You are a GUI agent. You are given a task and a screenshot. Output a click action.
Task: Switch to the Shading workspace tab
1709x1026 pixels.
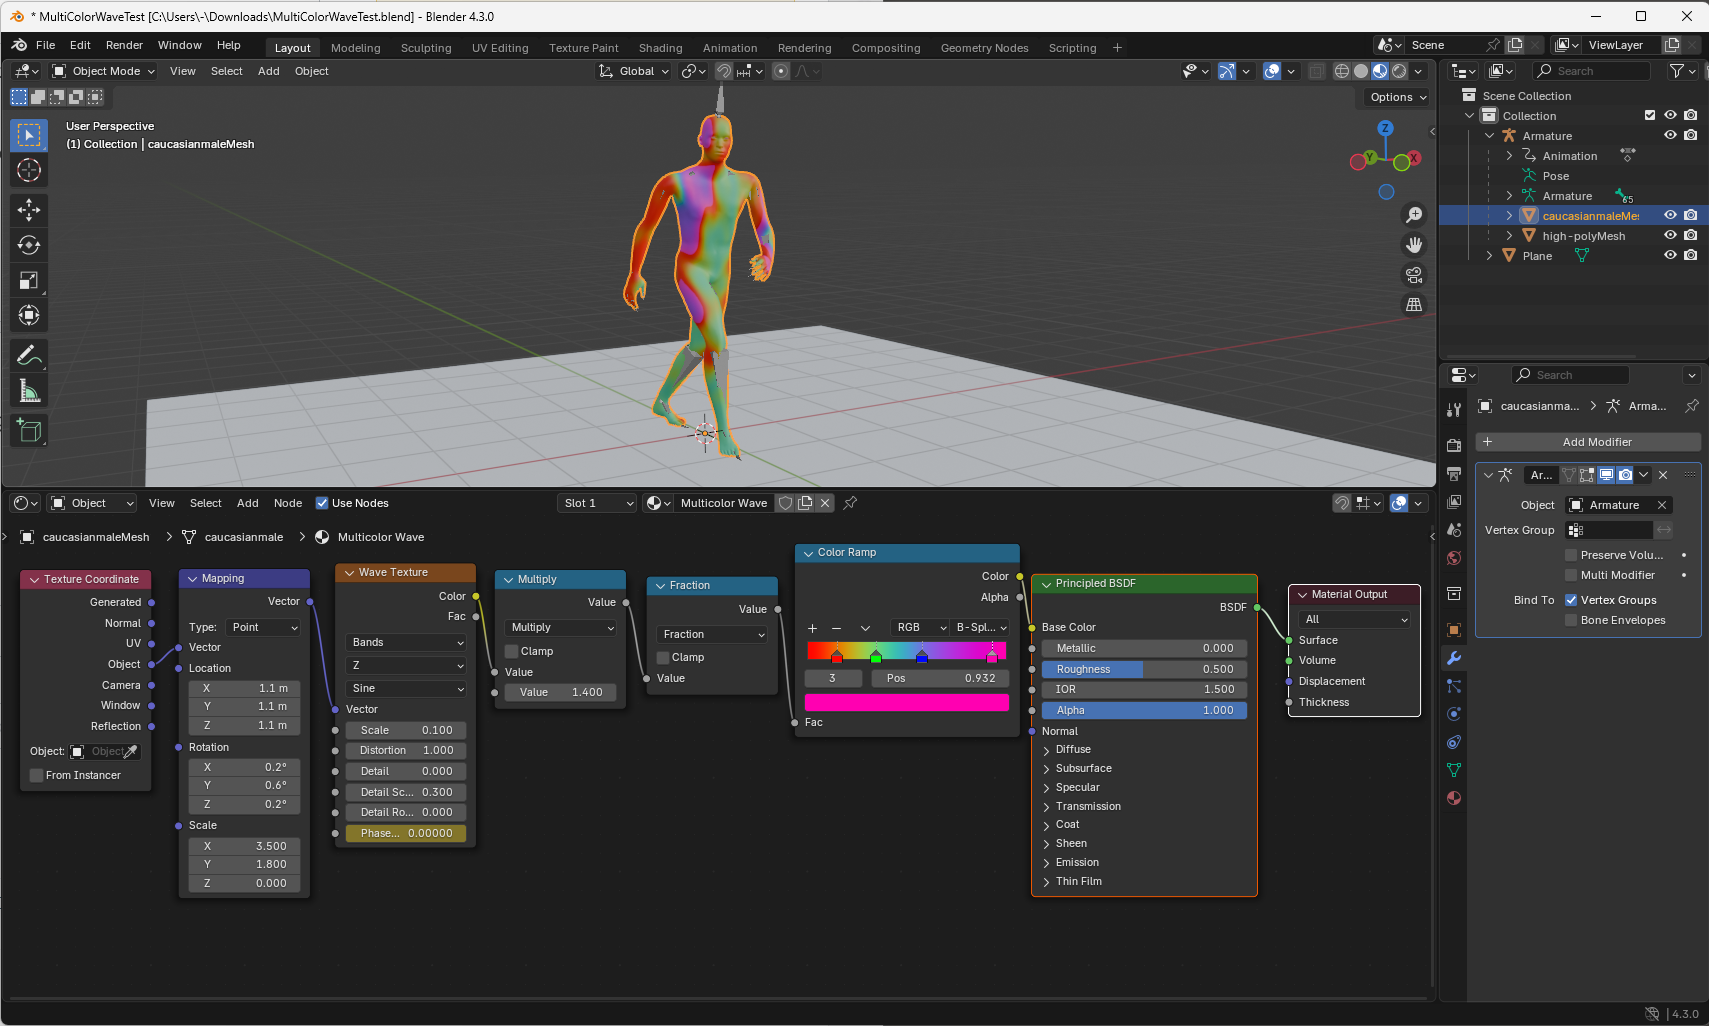coord(660,48)
